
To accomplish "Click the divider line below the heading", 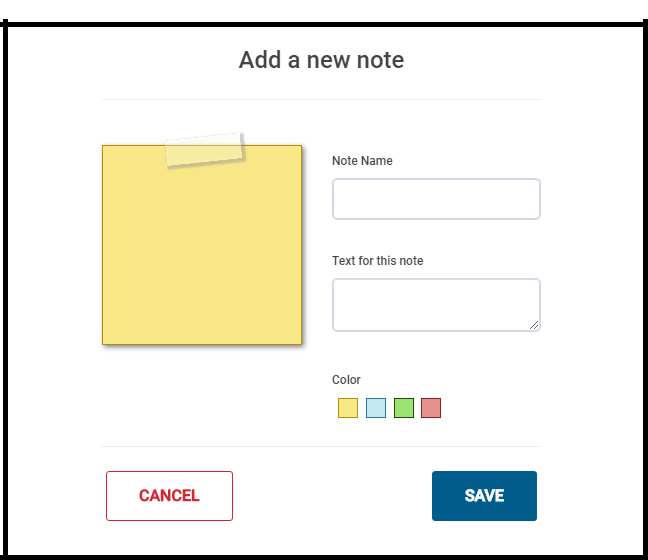I will (x=321, y=100).
